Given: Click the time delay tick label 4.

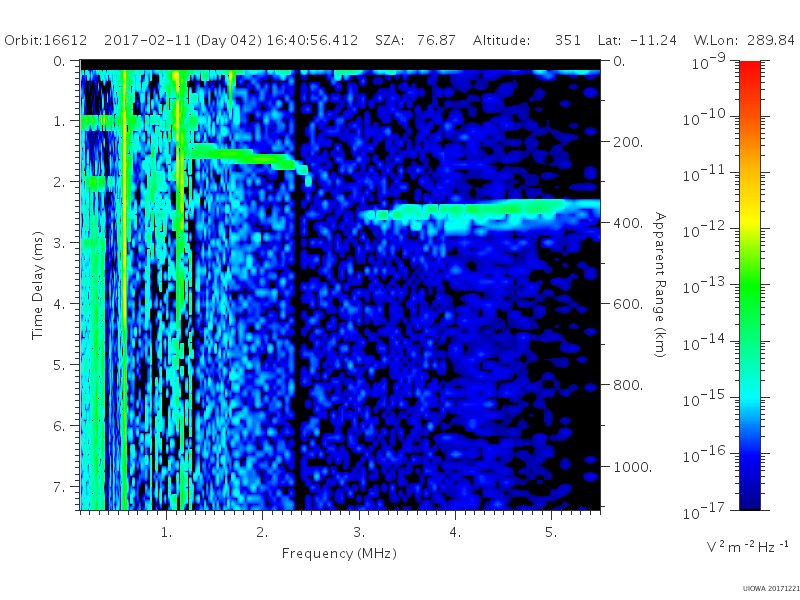Looking at the screenshot, I should (59, 304).
